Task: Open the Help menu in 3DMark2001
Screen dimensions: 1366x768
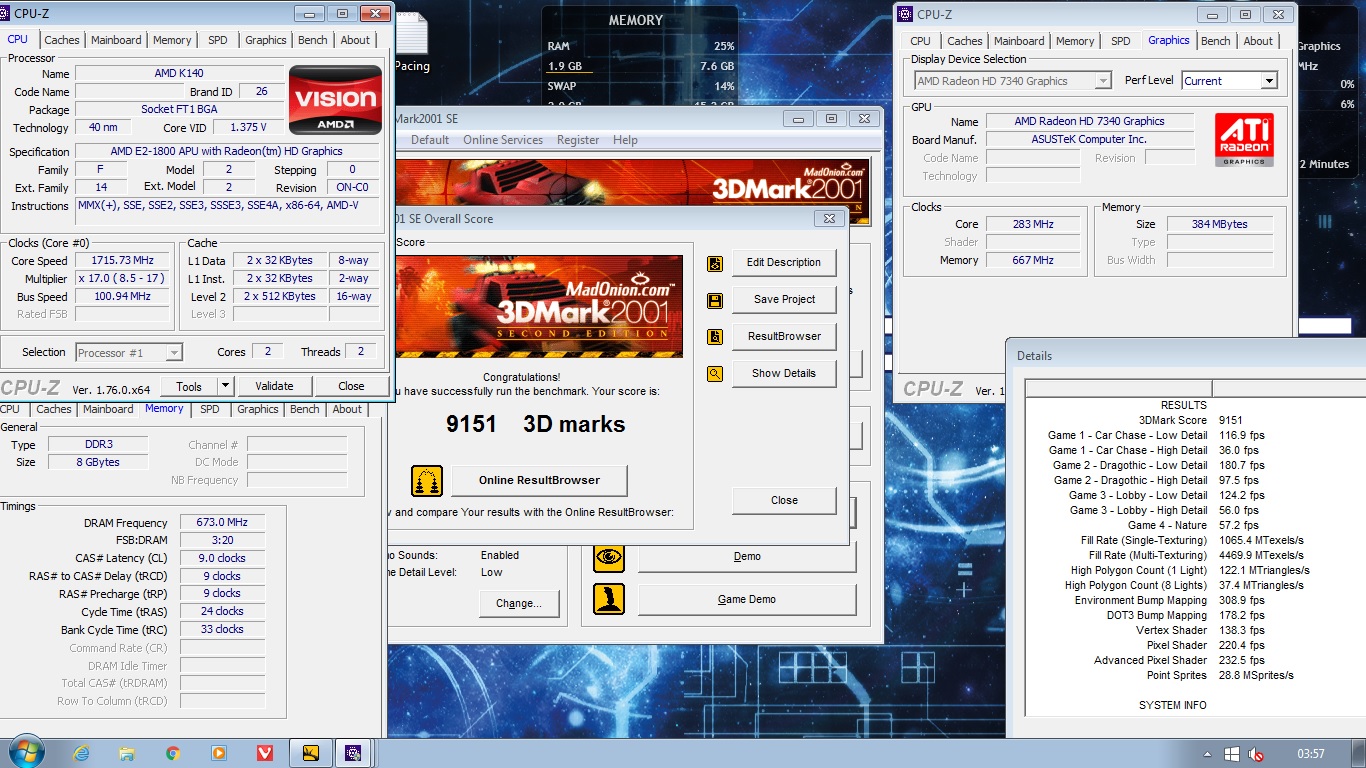Action: [x=625, y=140]
